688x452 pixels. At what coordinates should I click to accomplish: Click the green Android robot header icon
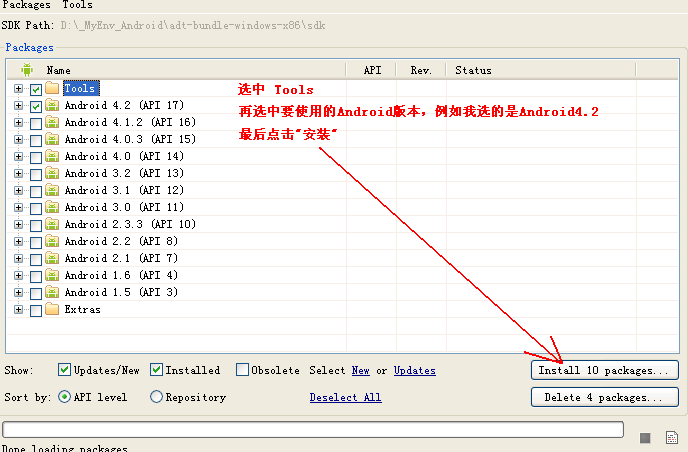click(27, 70)
